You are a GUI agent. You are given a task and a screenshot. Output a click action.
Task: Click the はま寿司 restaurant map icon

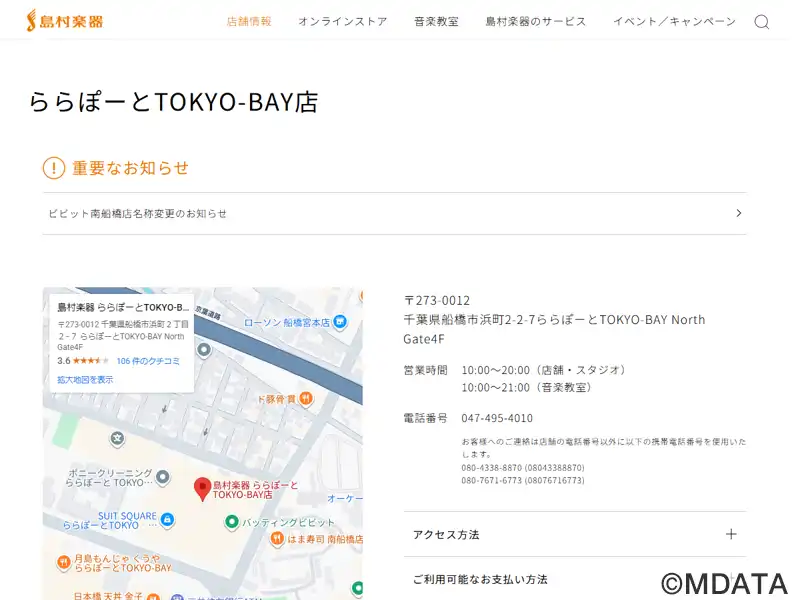click(x=277, y=539)
